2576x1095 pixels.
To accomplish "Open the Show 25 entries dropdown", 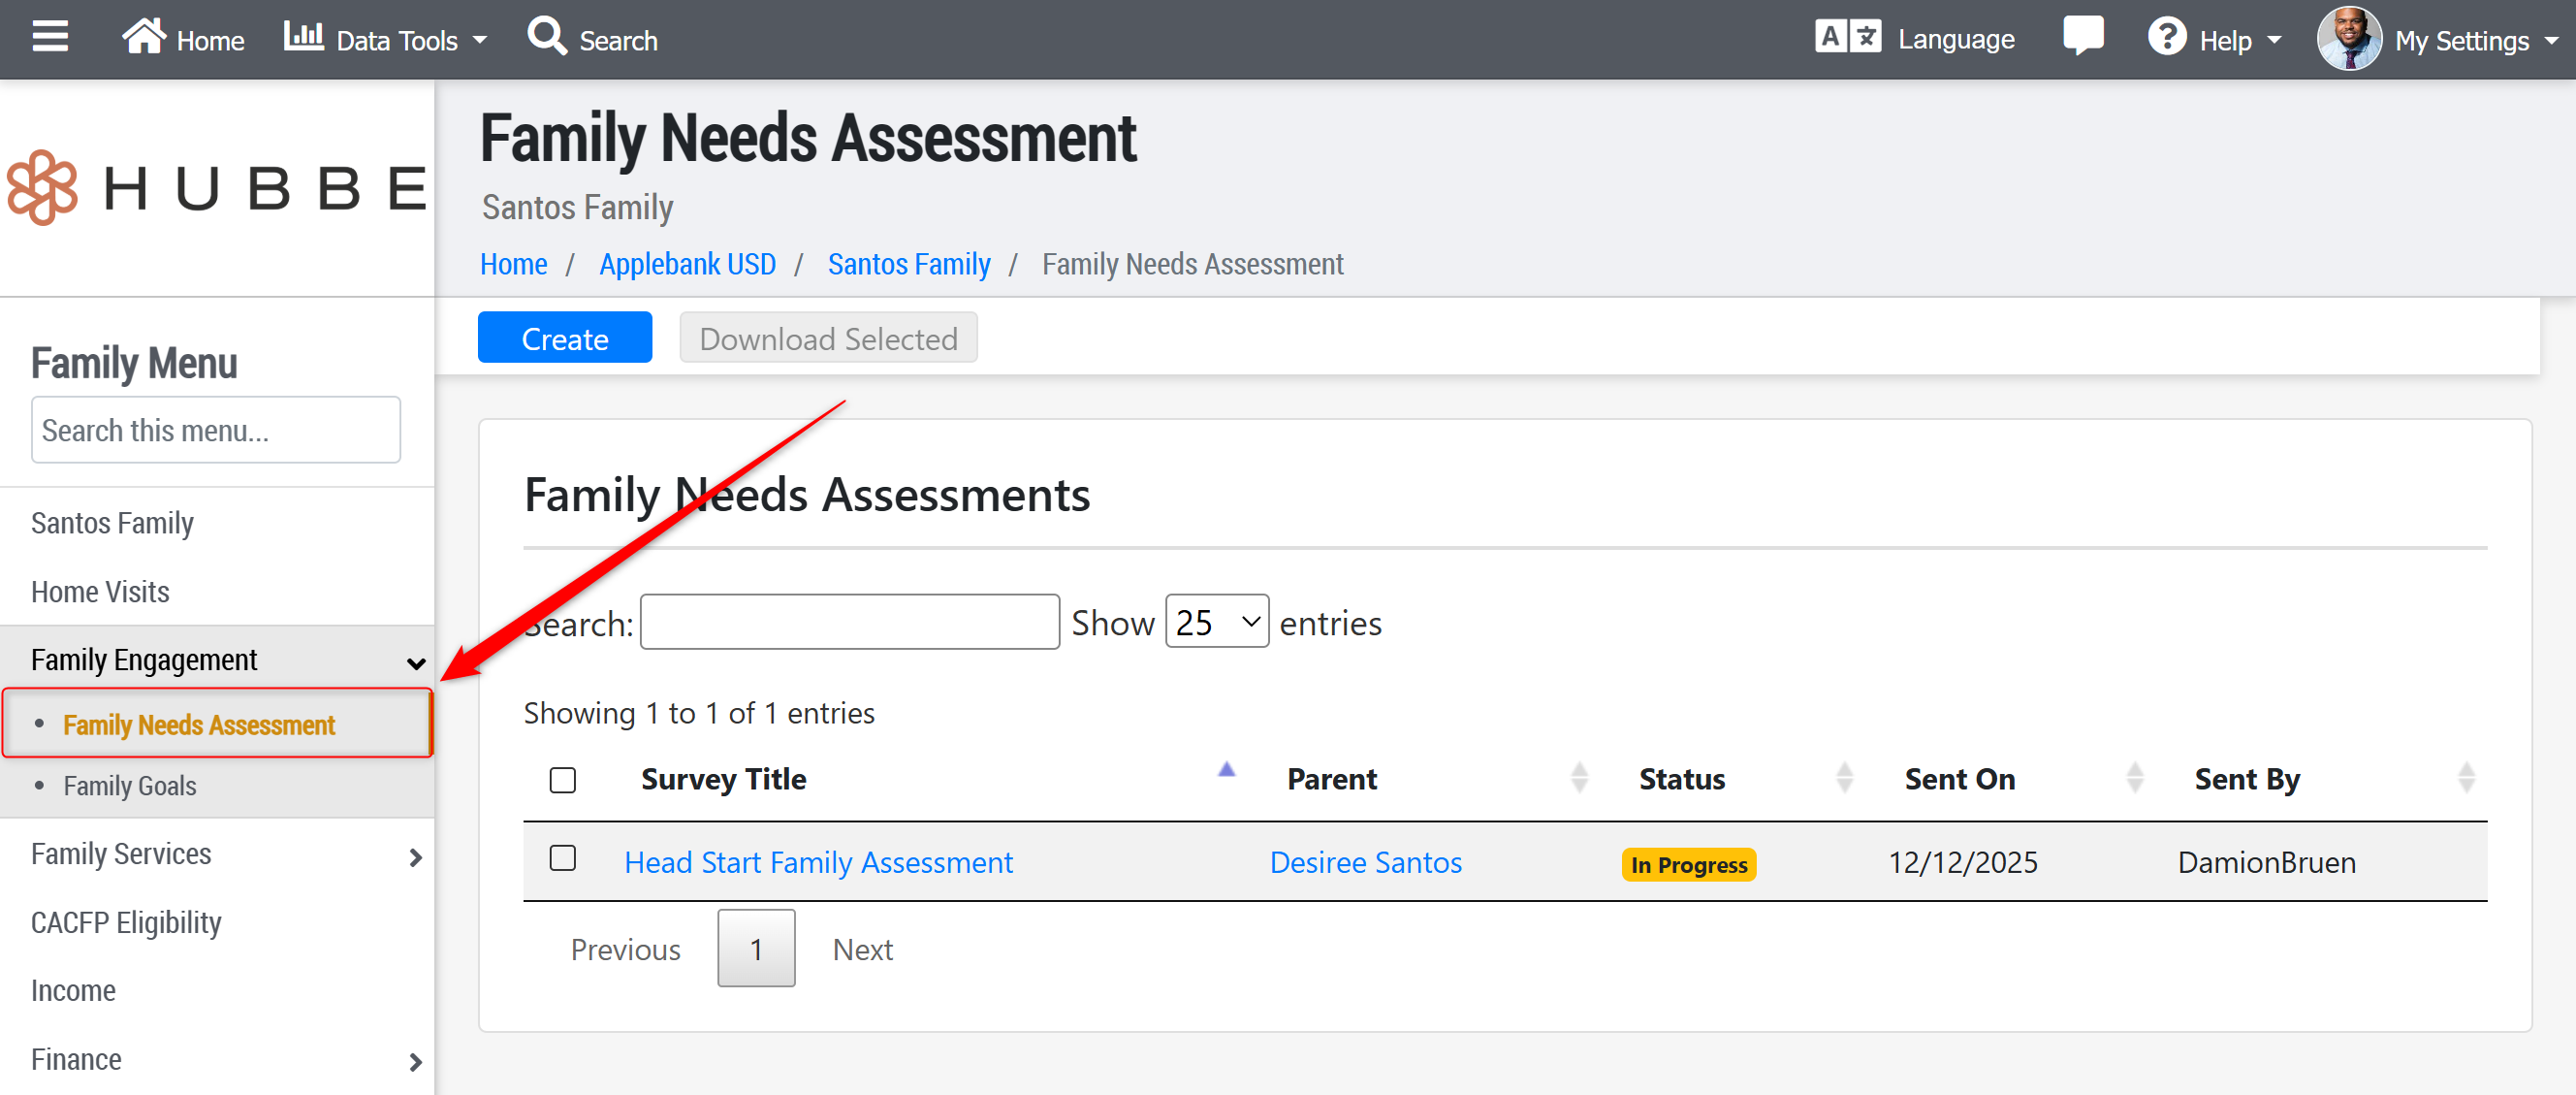I will [x=1216, y=622].
